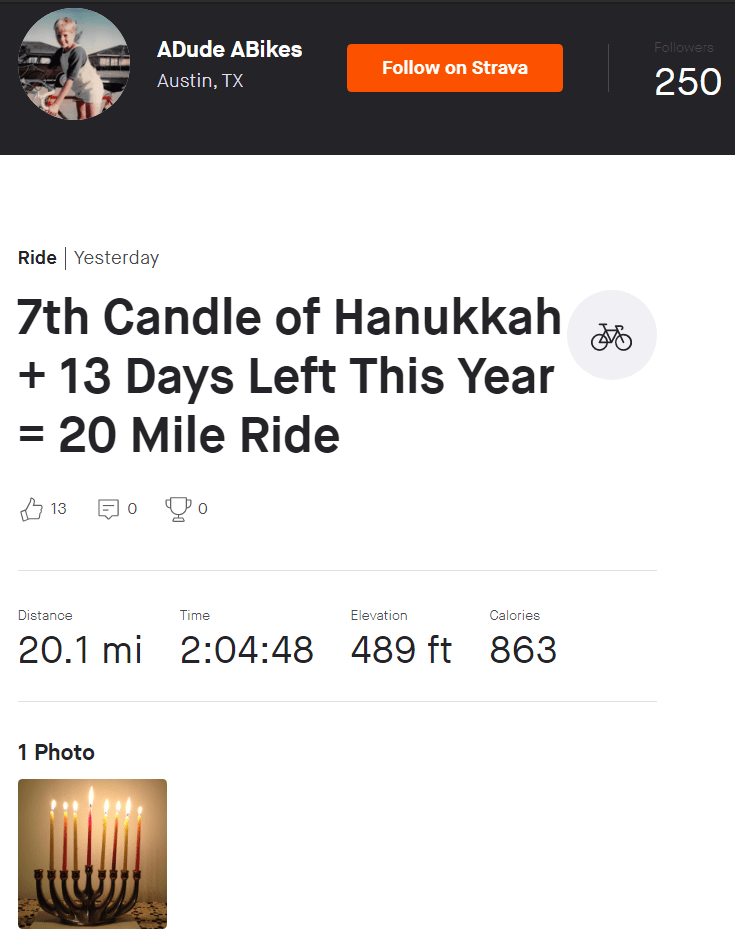Image resolution: width=735 pixels, height=936 pixels.
Task: Click the Austin, TX location text
Action: click(x=200, y=82)
